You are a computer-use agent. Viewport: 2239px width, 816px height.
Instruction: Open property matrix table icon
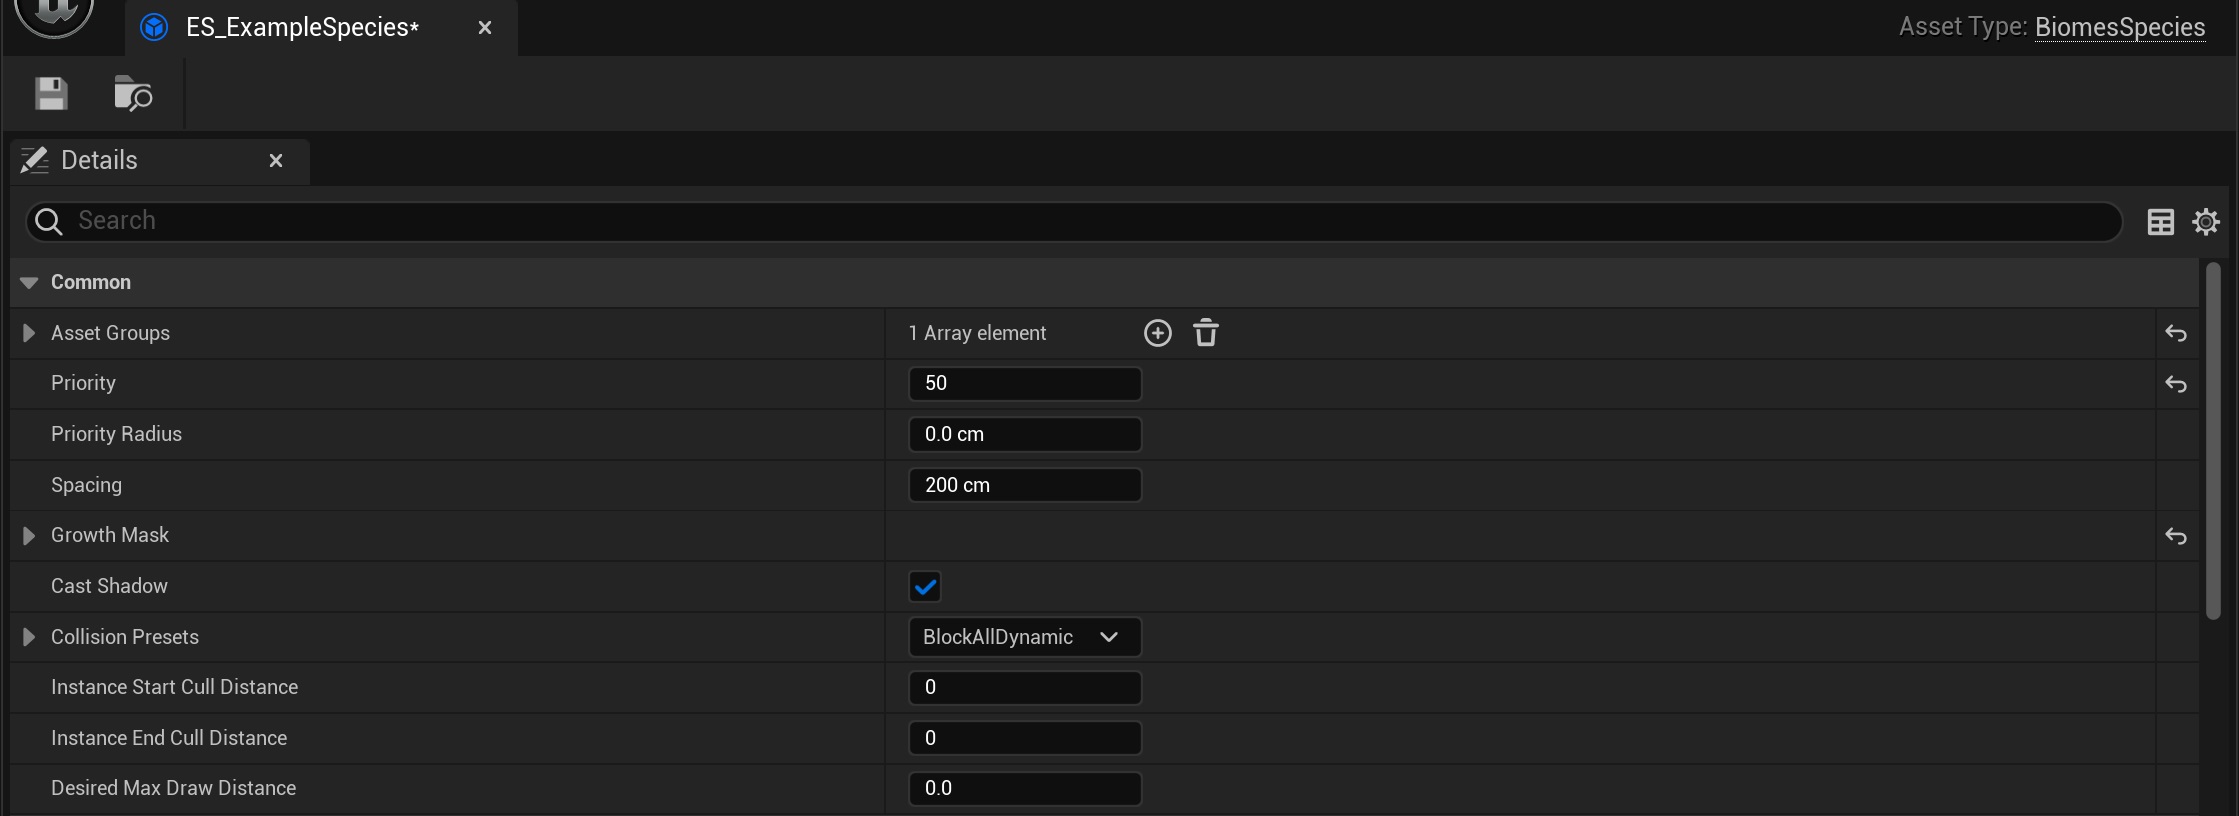[2160, 221]
